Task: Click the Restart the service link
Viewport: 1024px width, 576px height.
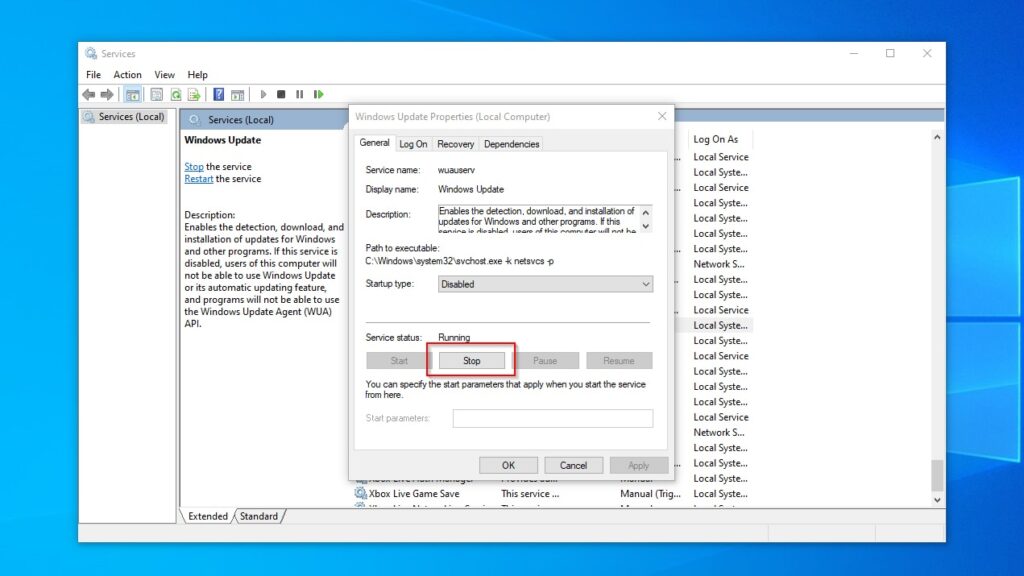Action: [198, 178]
